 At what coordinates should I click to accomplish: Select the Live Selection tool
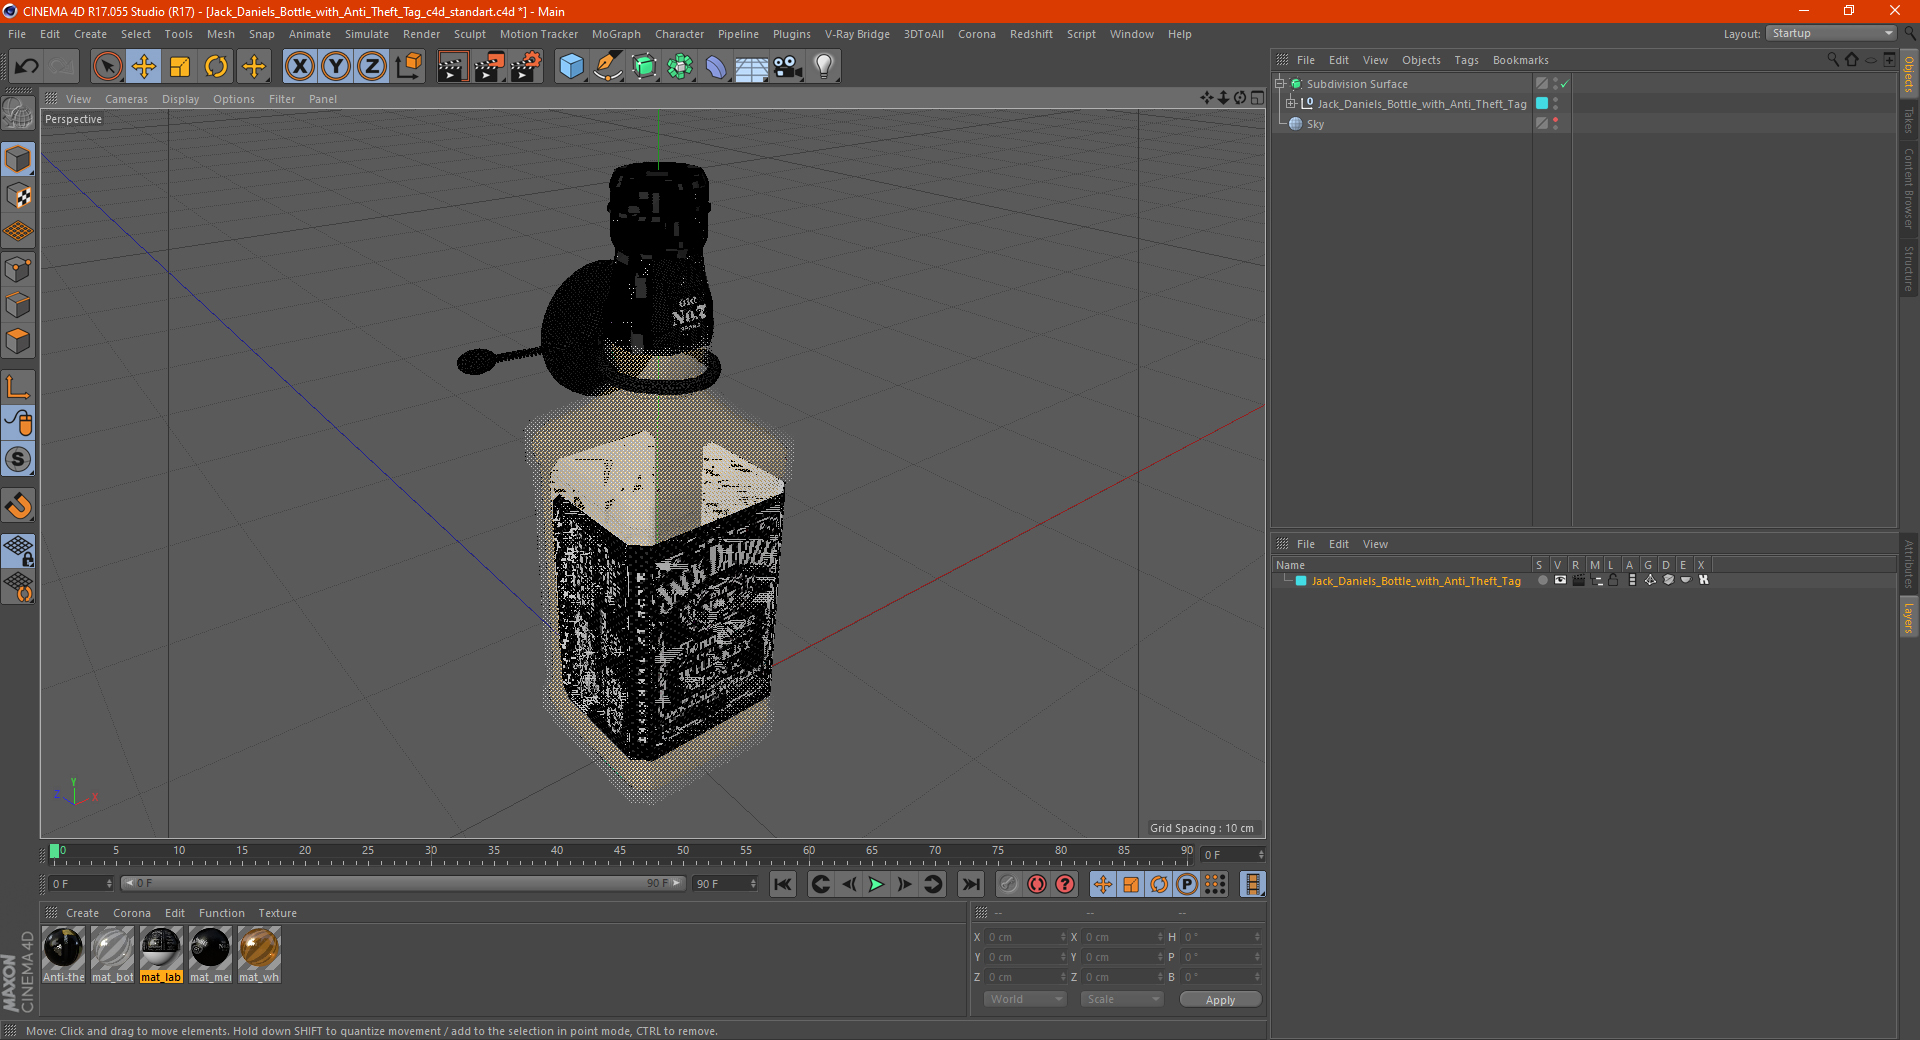tap(107, 67)
